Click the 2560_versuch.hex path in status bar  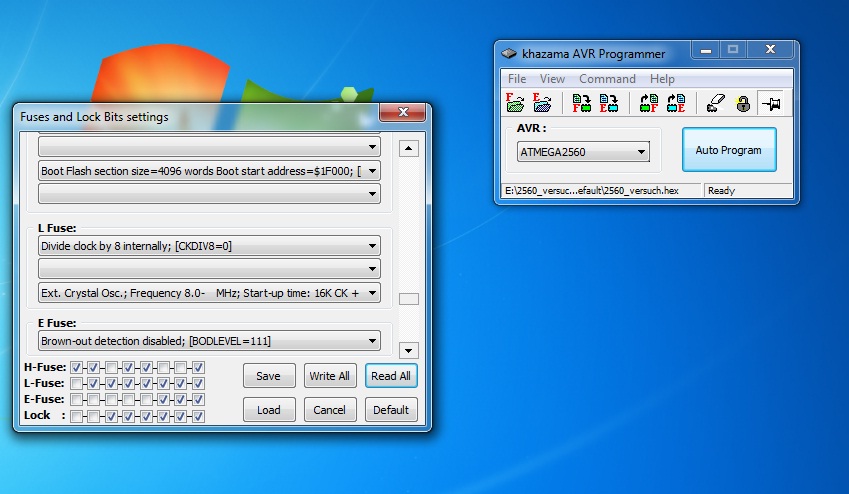tap(592, 191)
